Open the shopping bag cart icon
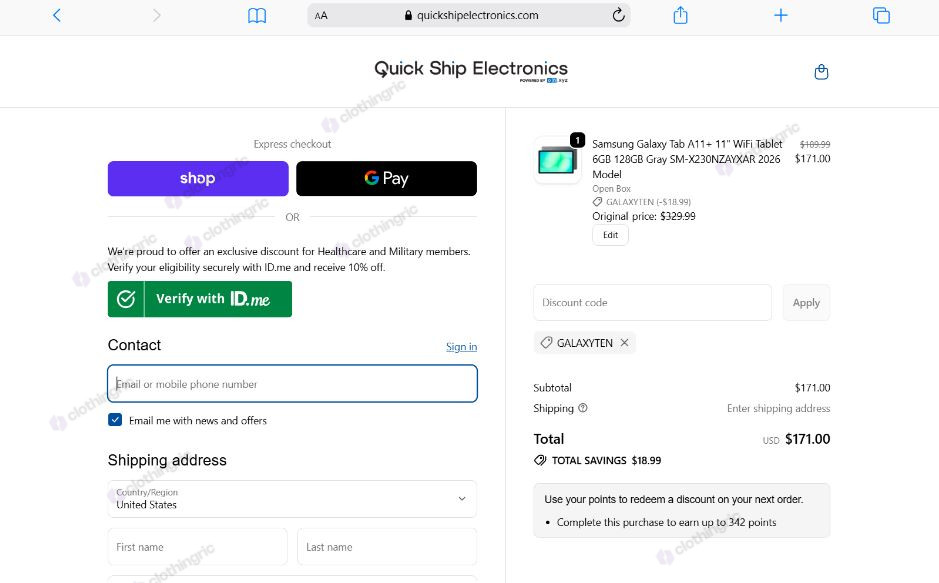The height and width of the screenshot is (583, 939). pos(821,72)
